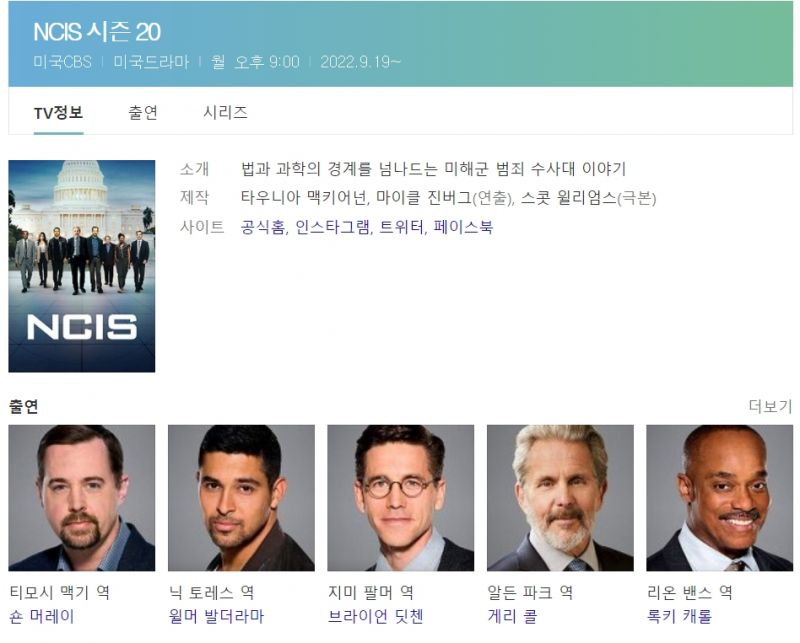Open the 숀 머레이 actor link
This screenshot has width=800, height=643.
point(42,616)
